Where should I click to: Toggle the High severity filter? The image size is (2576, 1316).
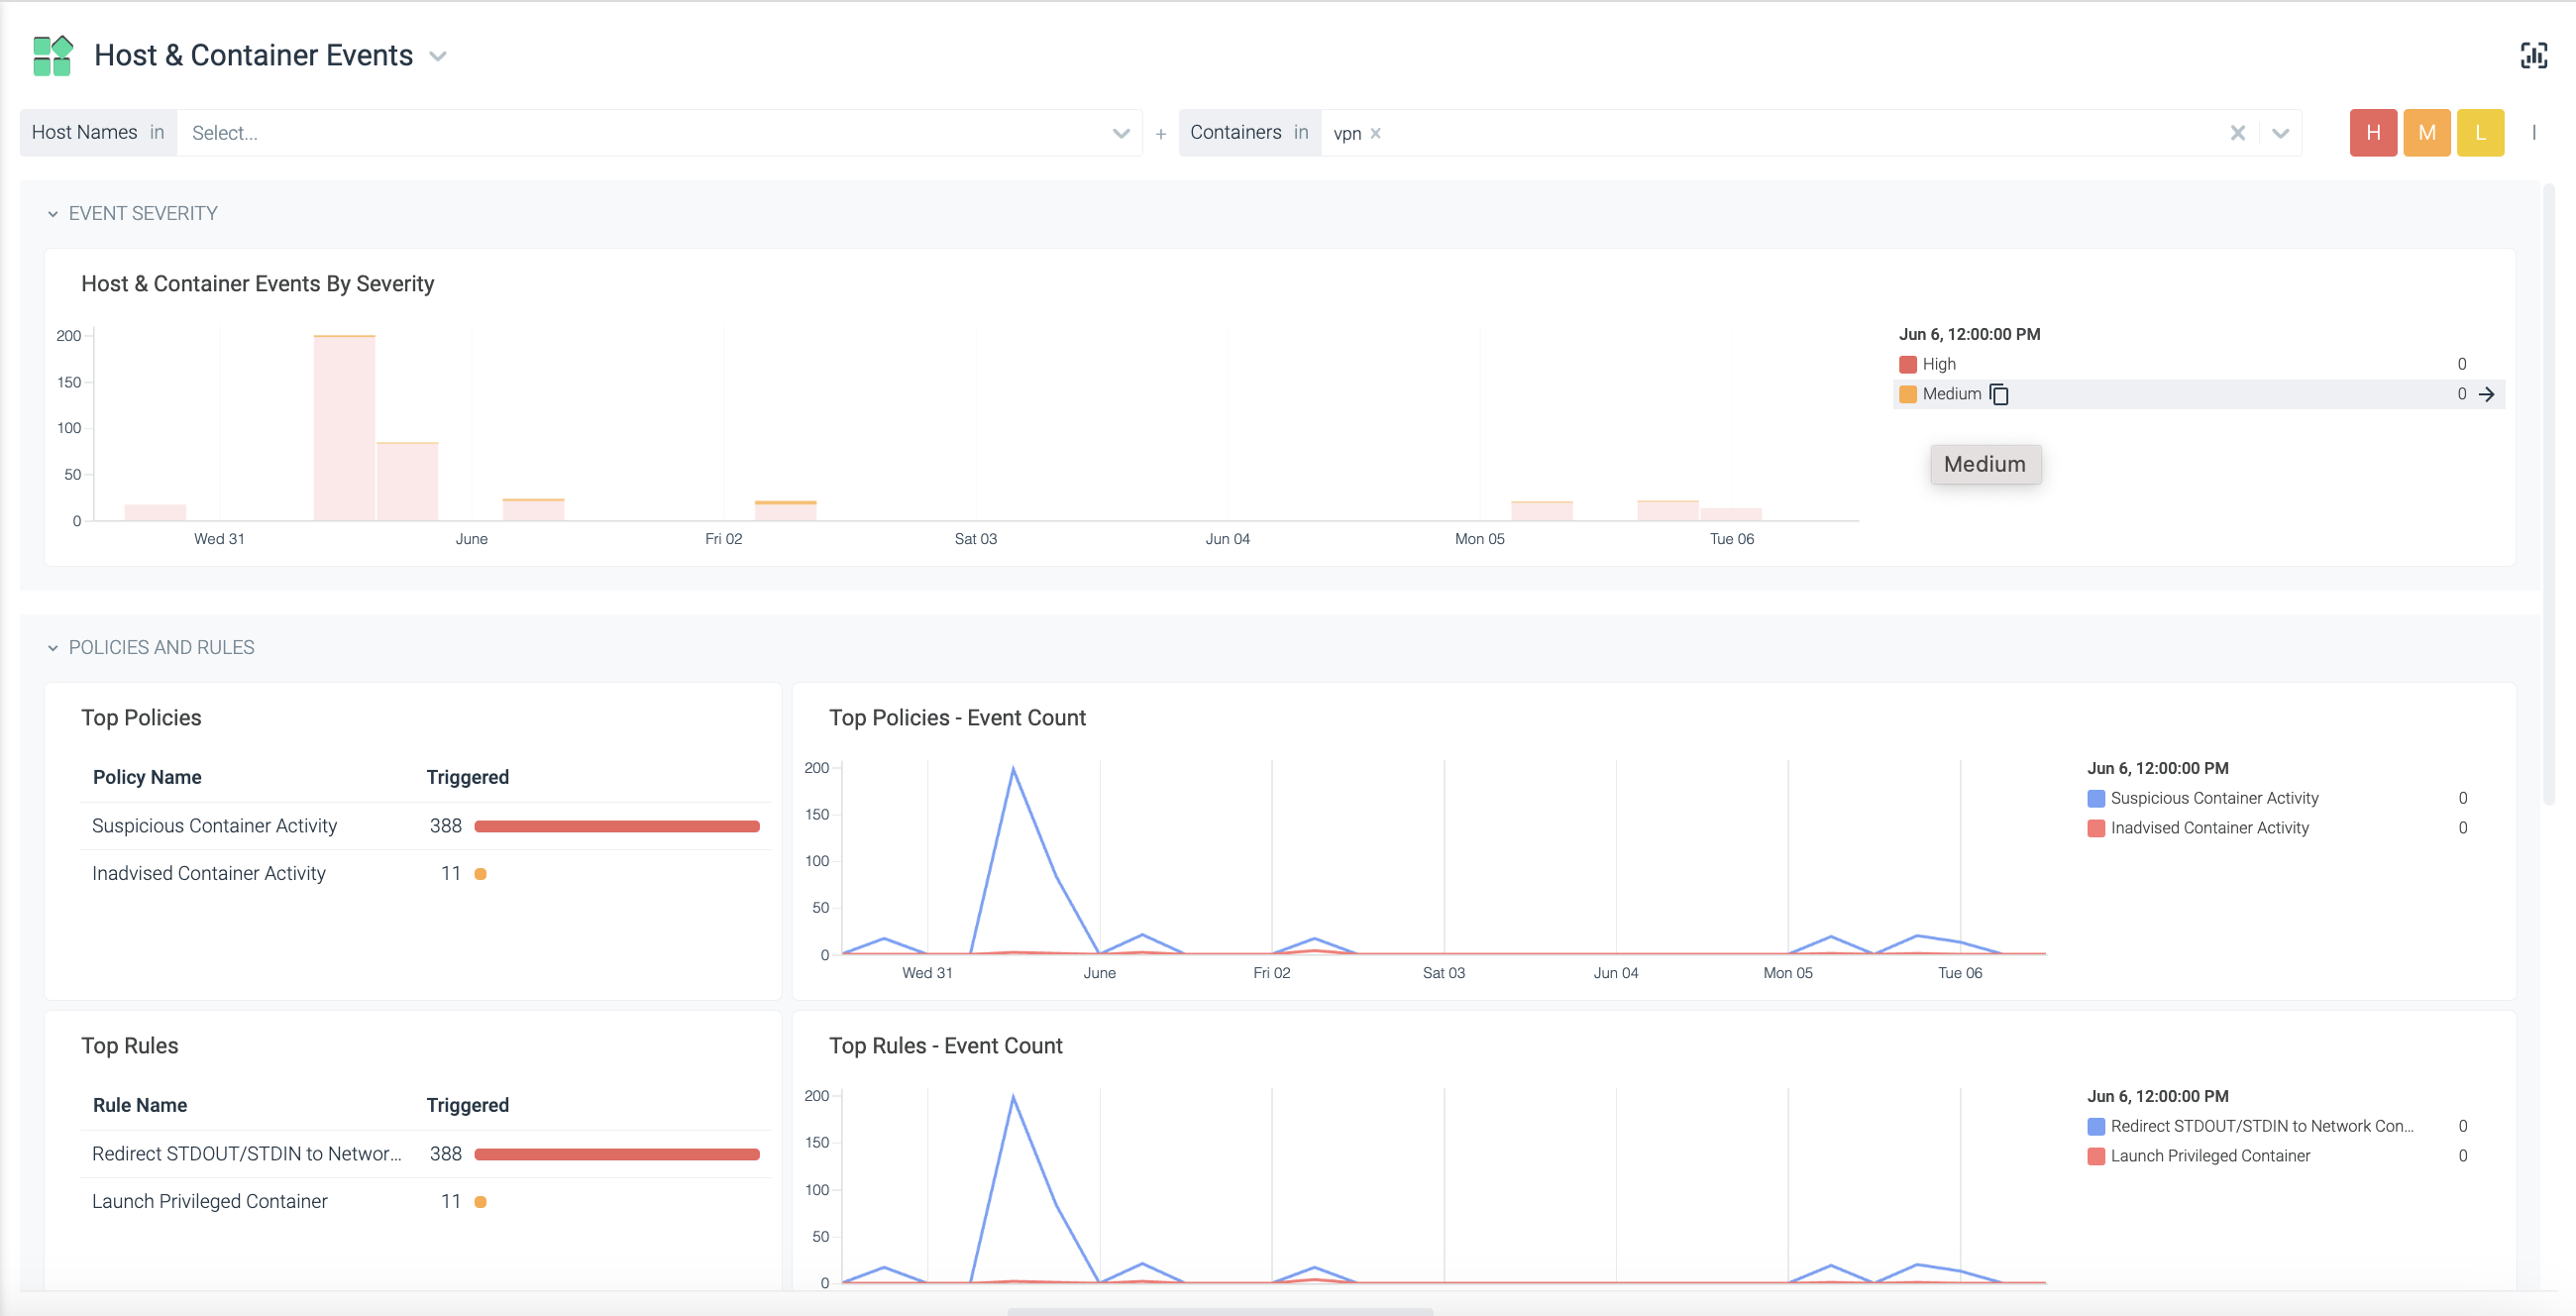coord(2372,132)
